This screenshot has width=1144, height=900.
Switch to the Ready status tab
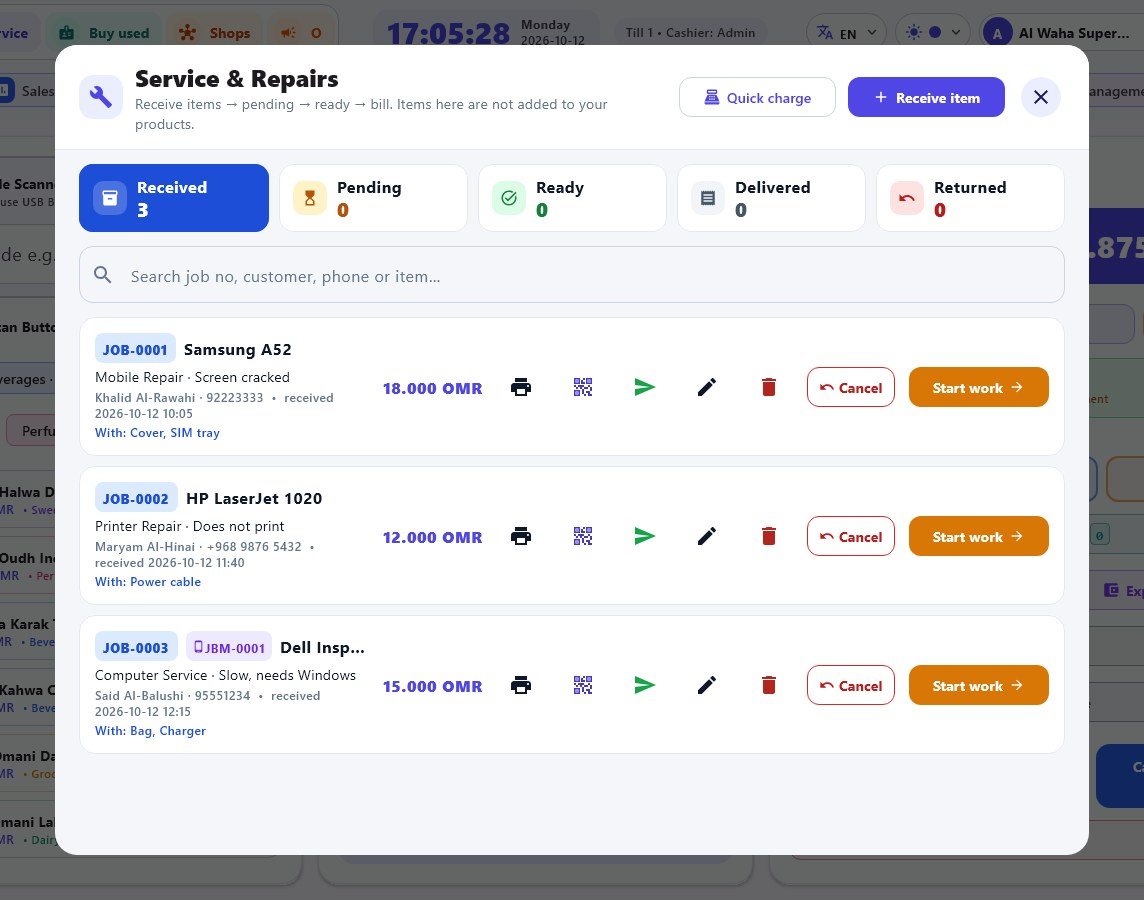point(572,198)
